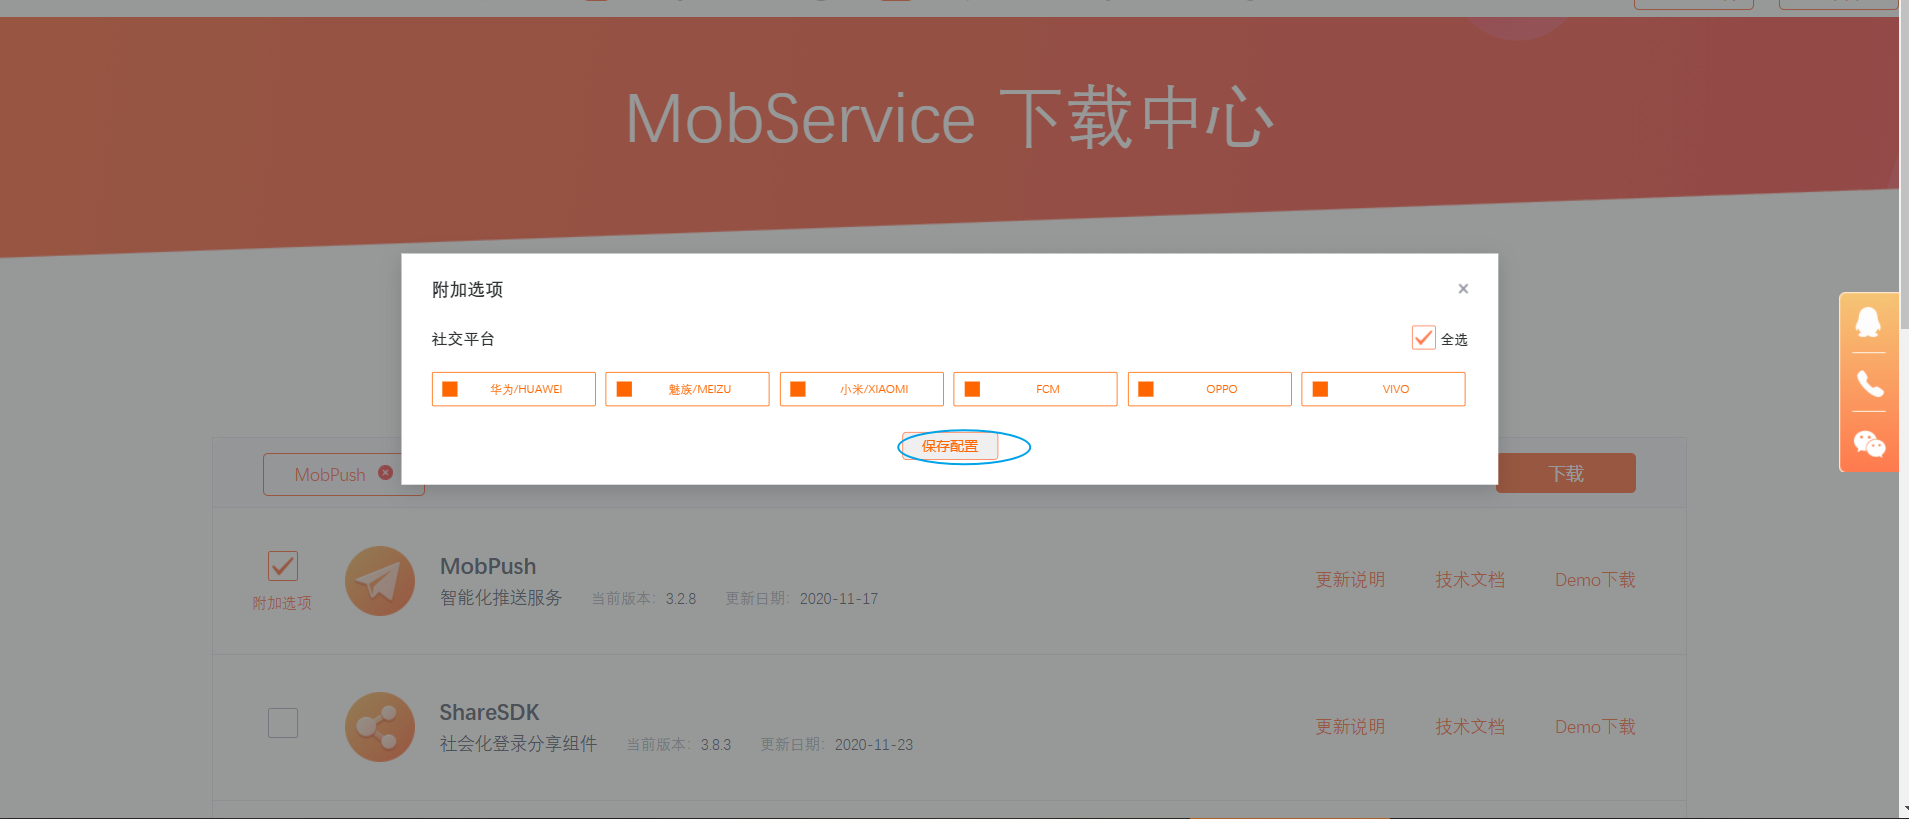Click the MobPush paper plane icon
Screen dimensions: 1909x819
tap(380, 581)
